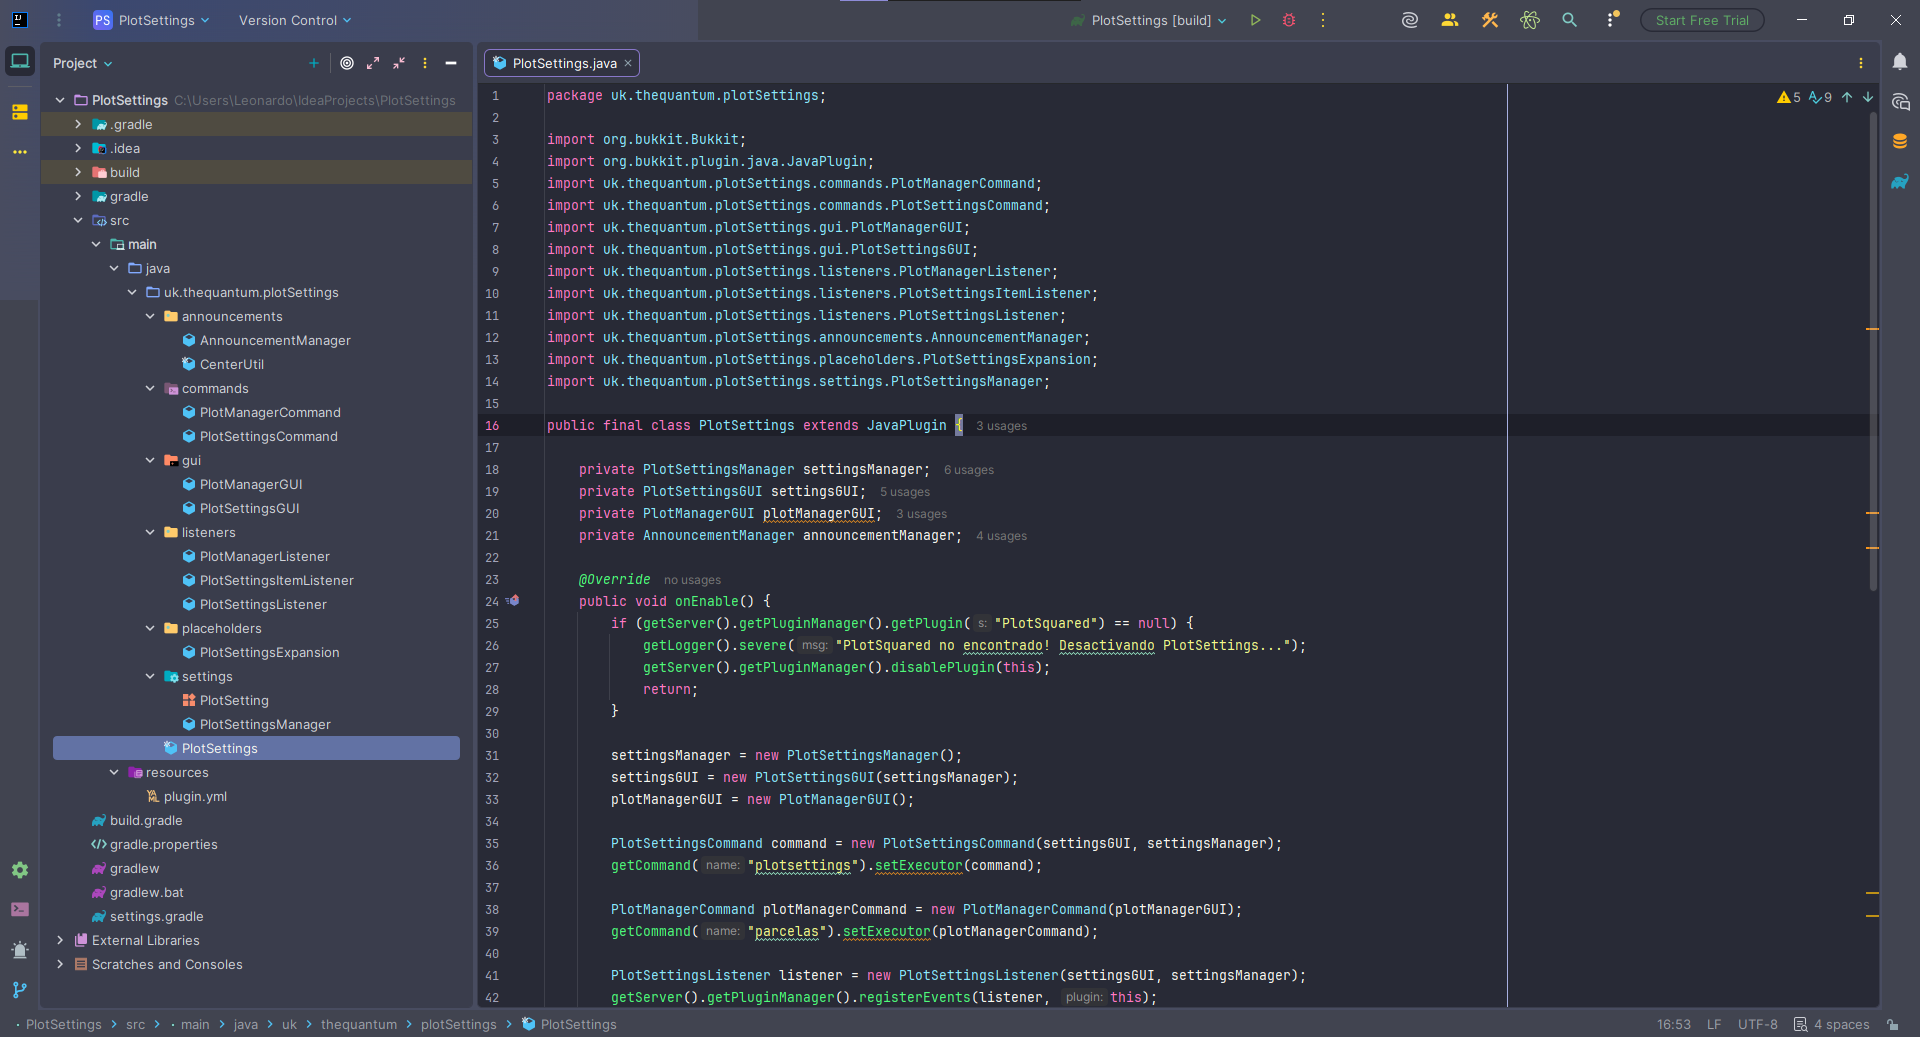Image resolution: width=1920 pixels, height=1037 pixels.
Task: Click the Debug bug icon
Action: coord(1289,20)
